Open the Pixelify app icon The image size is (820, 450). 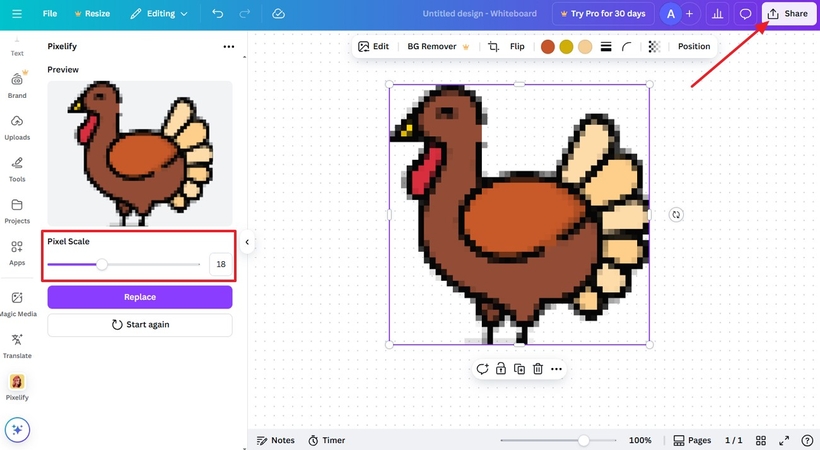pyautogui.click(x=17, y=388)
